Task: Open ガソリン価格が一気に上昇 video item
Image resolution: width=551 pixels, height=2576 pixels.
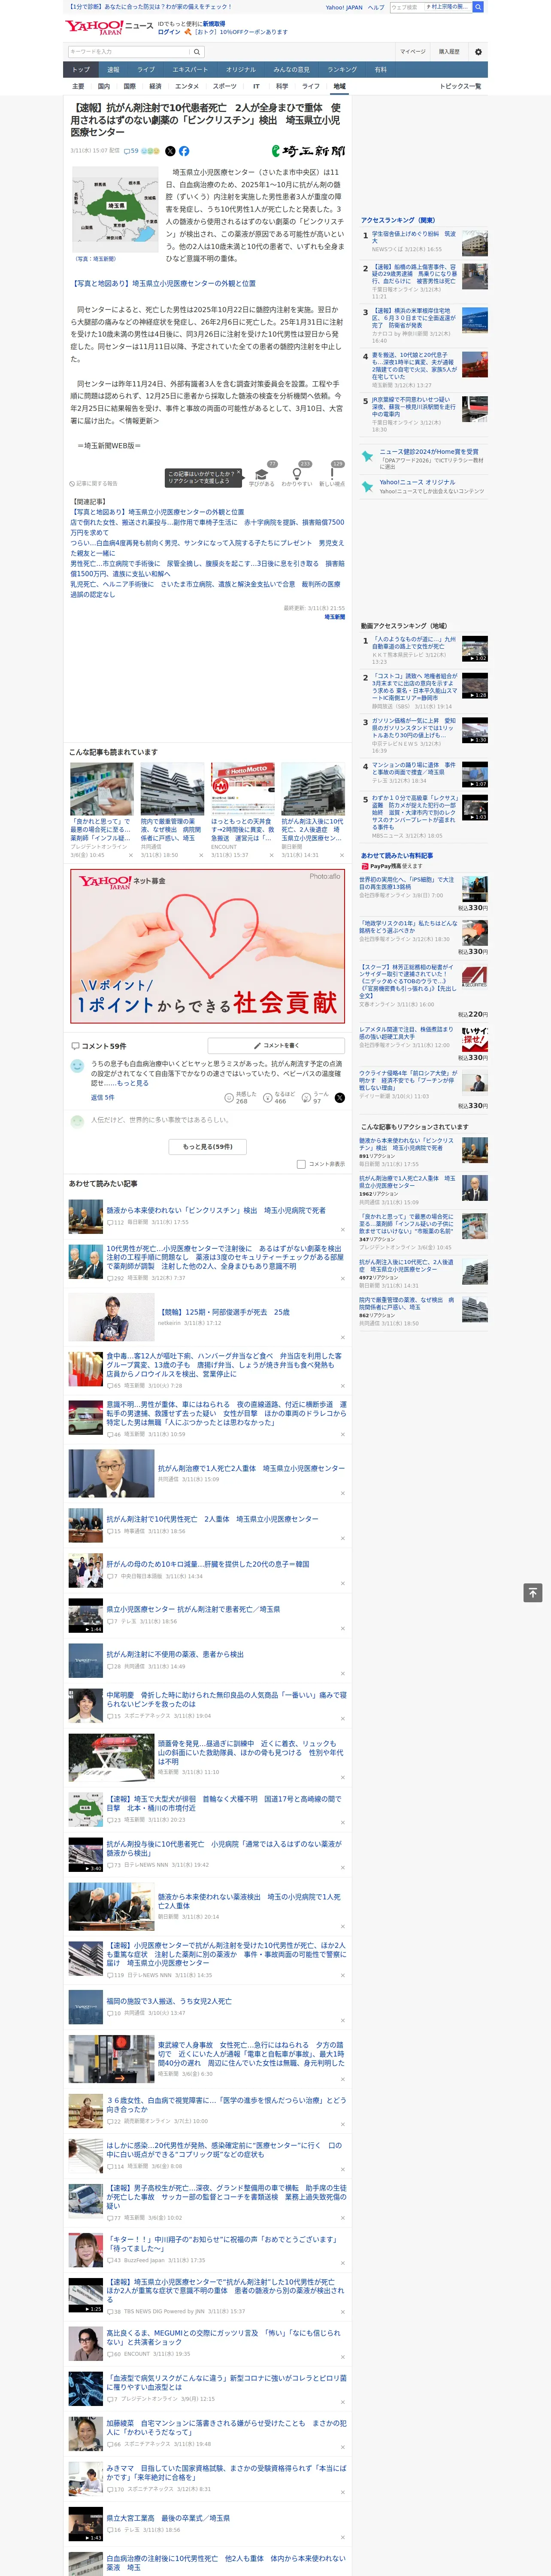Action: pyautogui.click(x=415, y=728)
